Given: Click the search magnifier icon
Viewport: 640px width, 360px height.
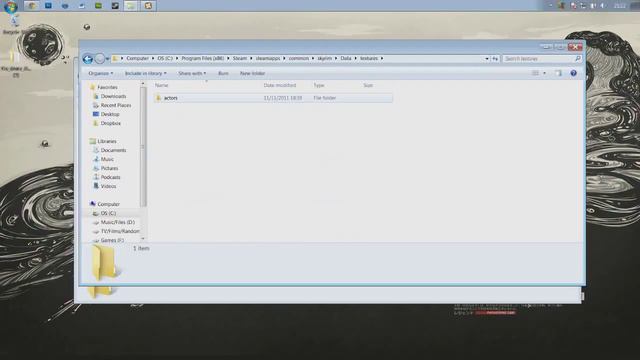Looking at the screenshot, I should tap(578, 59).
